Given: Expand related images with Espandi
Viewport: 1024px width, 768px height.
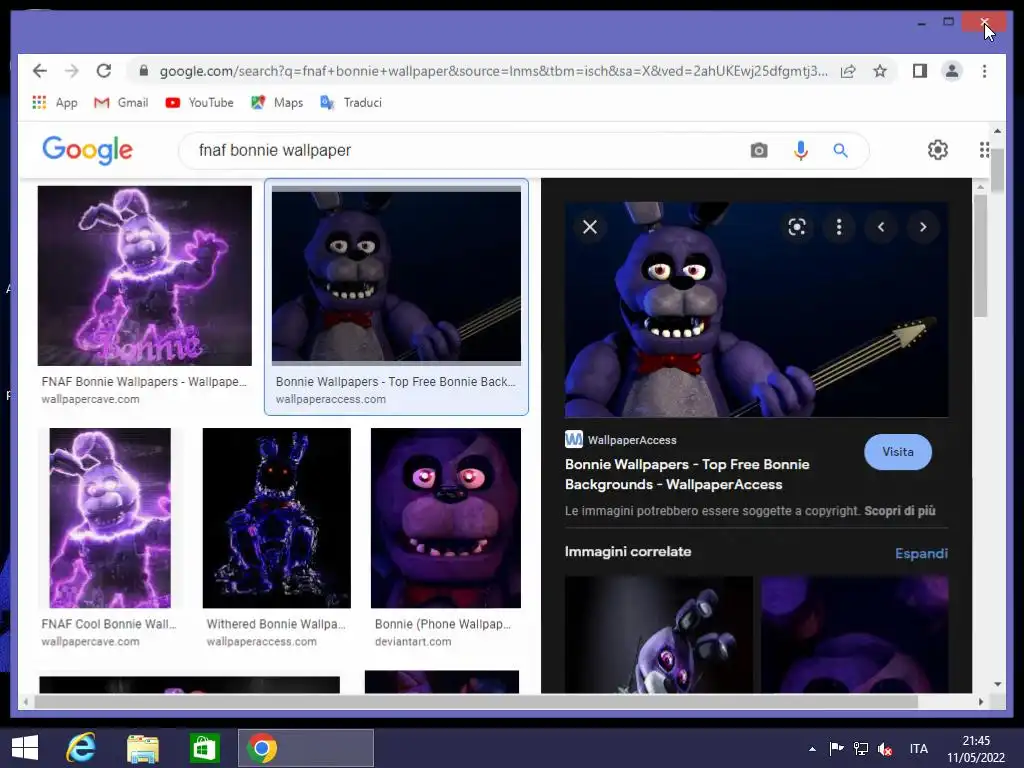Looking at the screenshot, I should tap(921, 553).
